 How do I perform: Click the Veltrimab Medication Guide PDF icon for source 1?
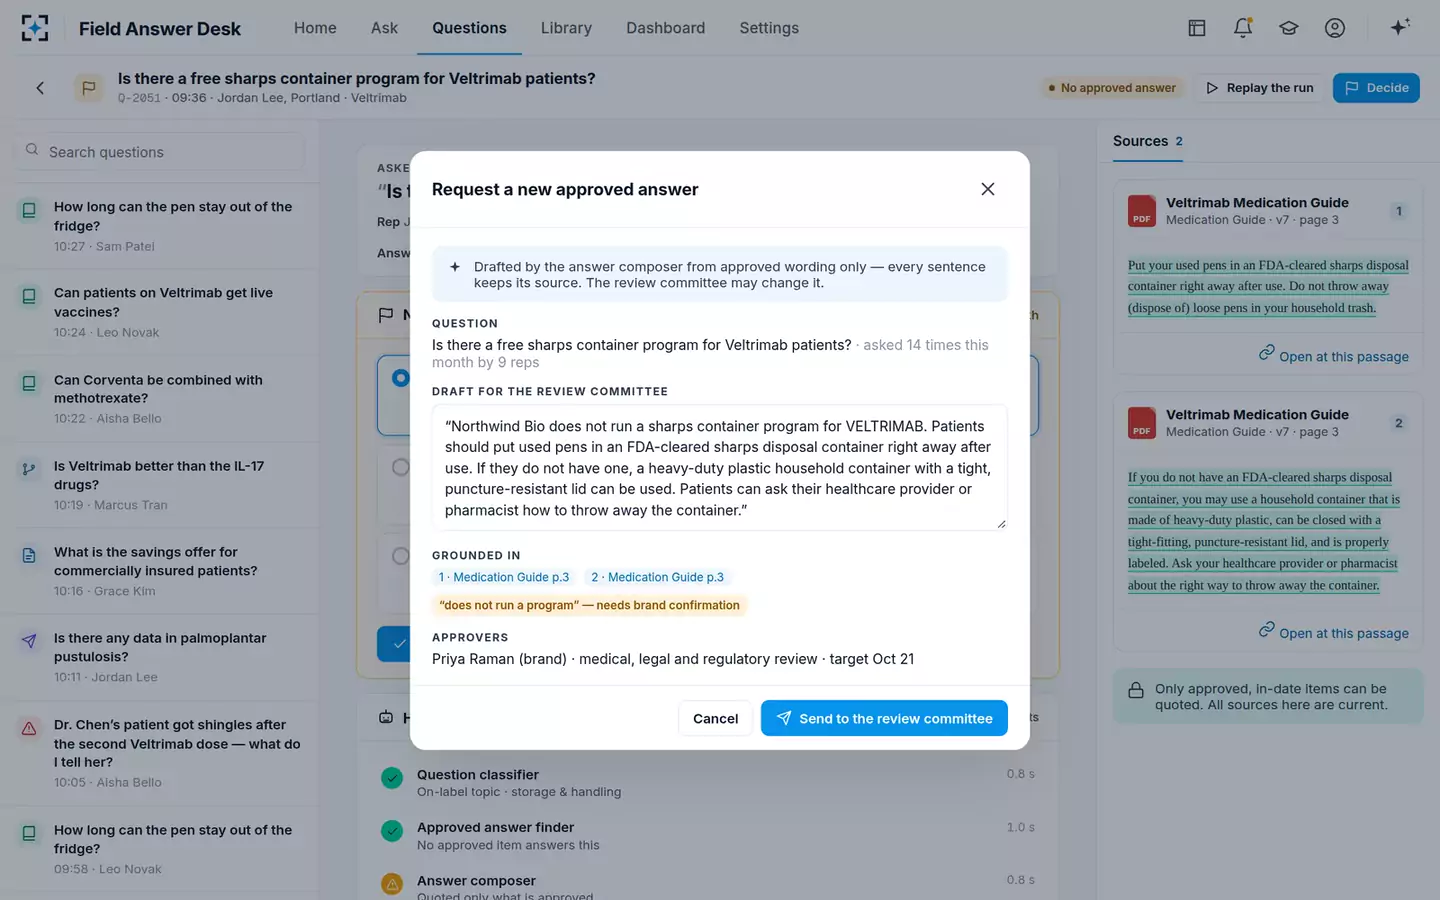point(1142,211)
